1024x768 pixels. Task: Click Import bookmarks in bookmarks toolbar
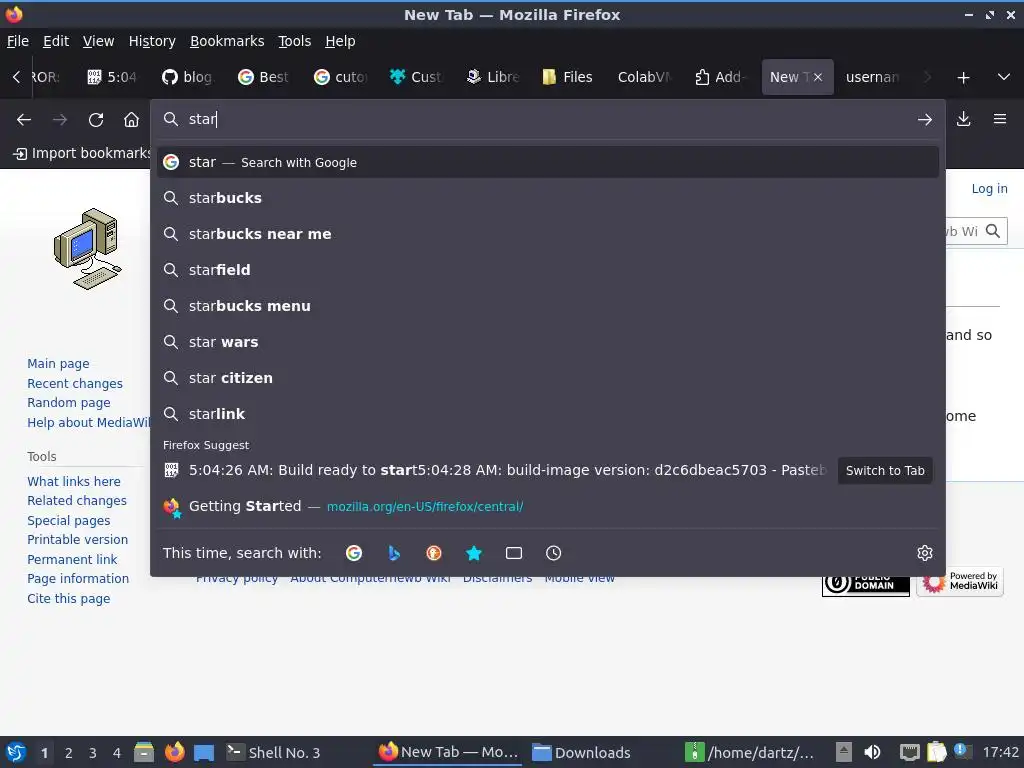point(83,153)
